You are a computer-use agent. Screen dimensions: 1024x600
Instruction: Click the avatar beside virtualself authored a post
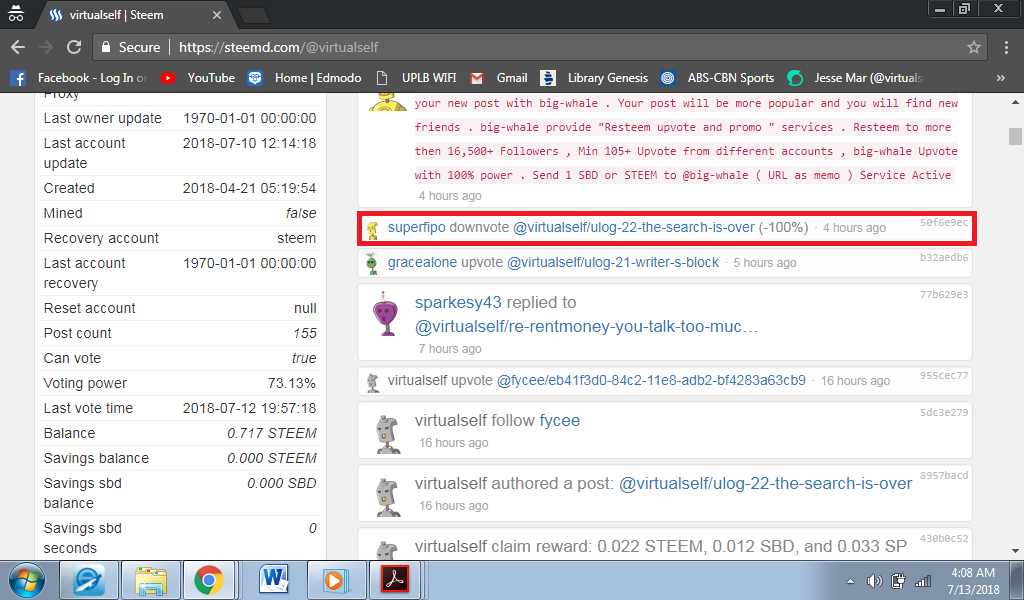pyautogui.click(x=388, y=497)
